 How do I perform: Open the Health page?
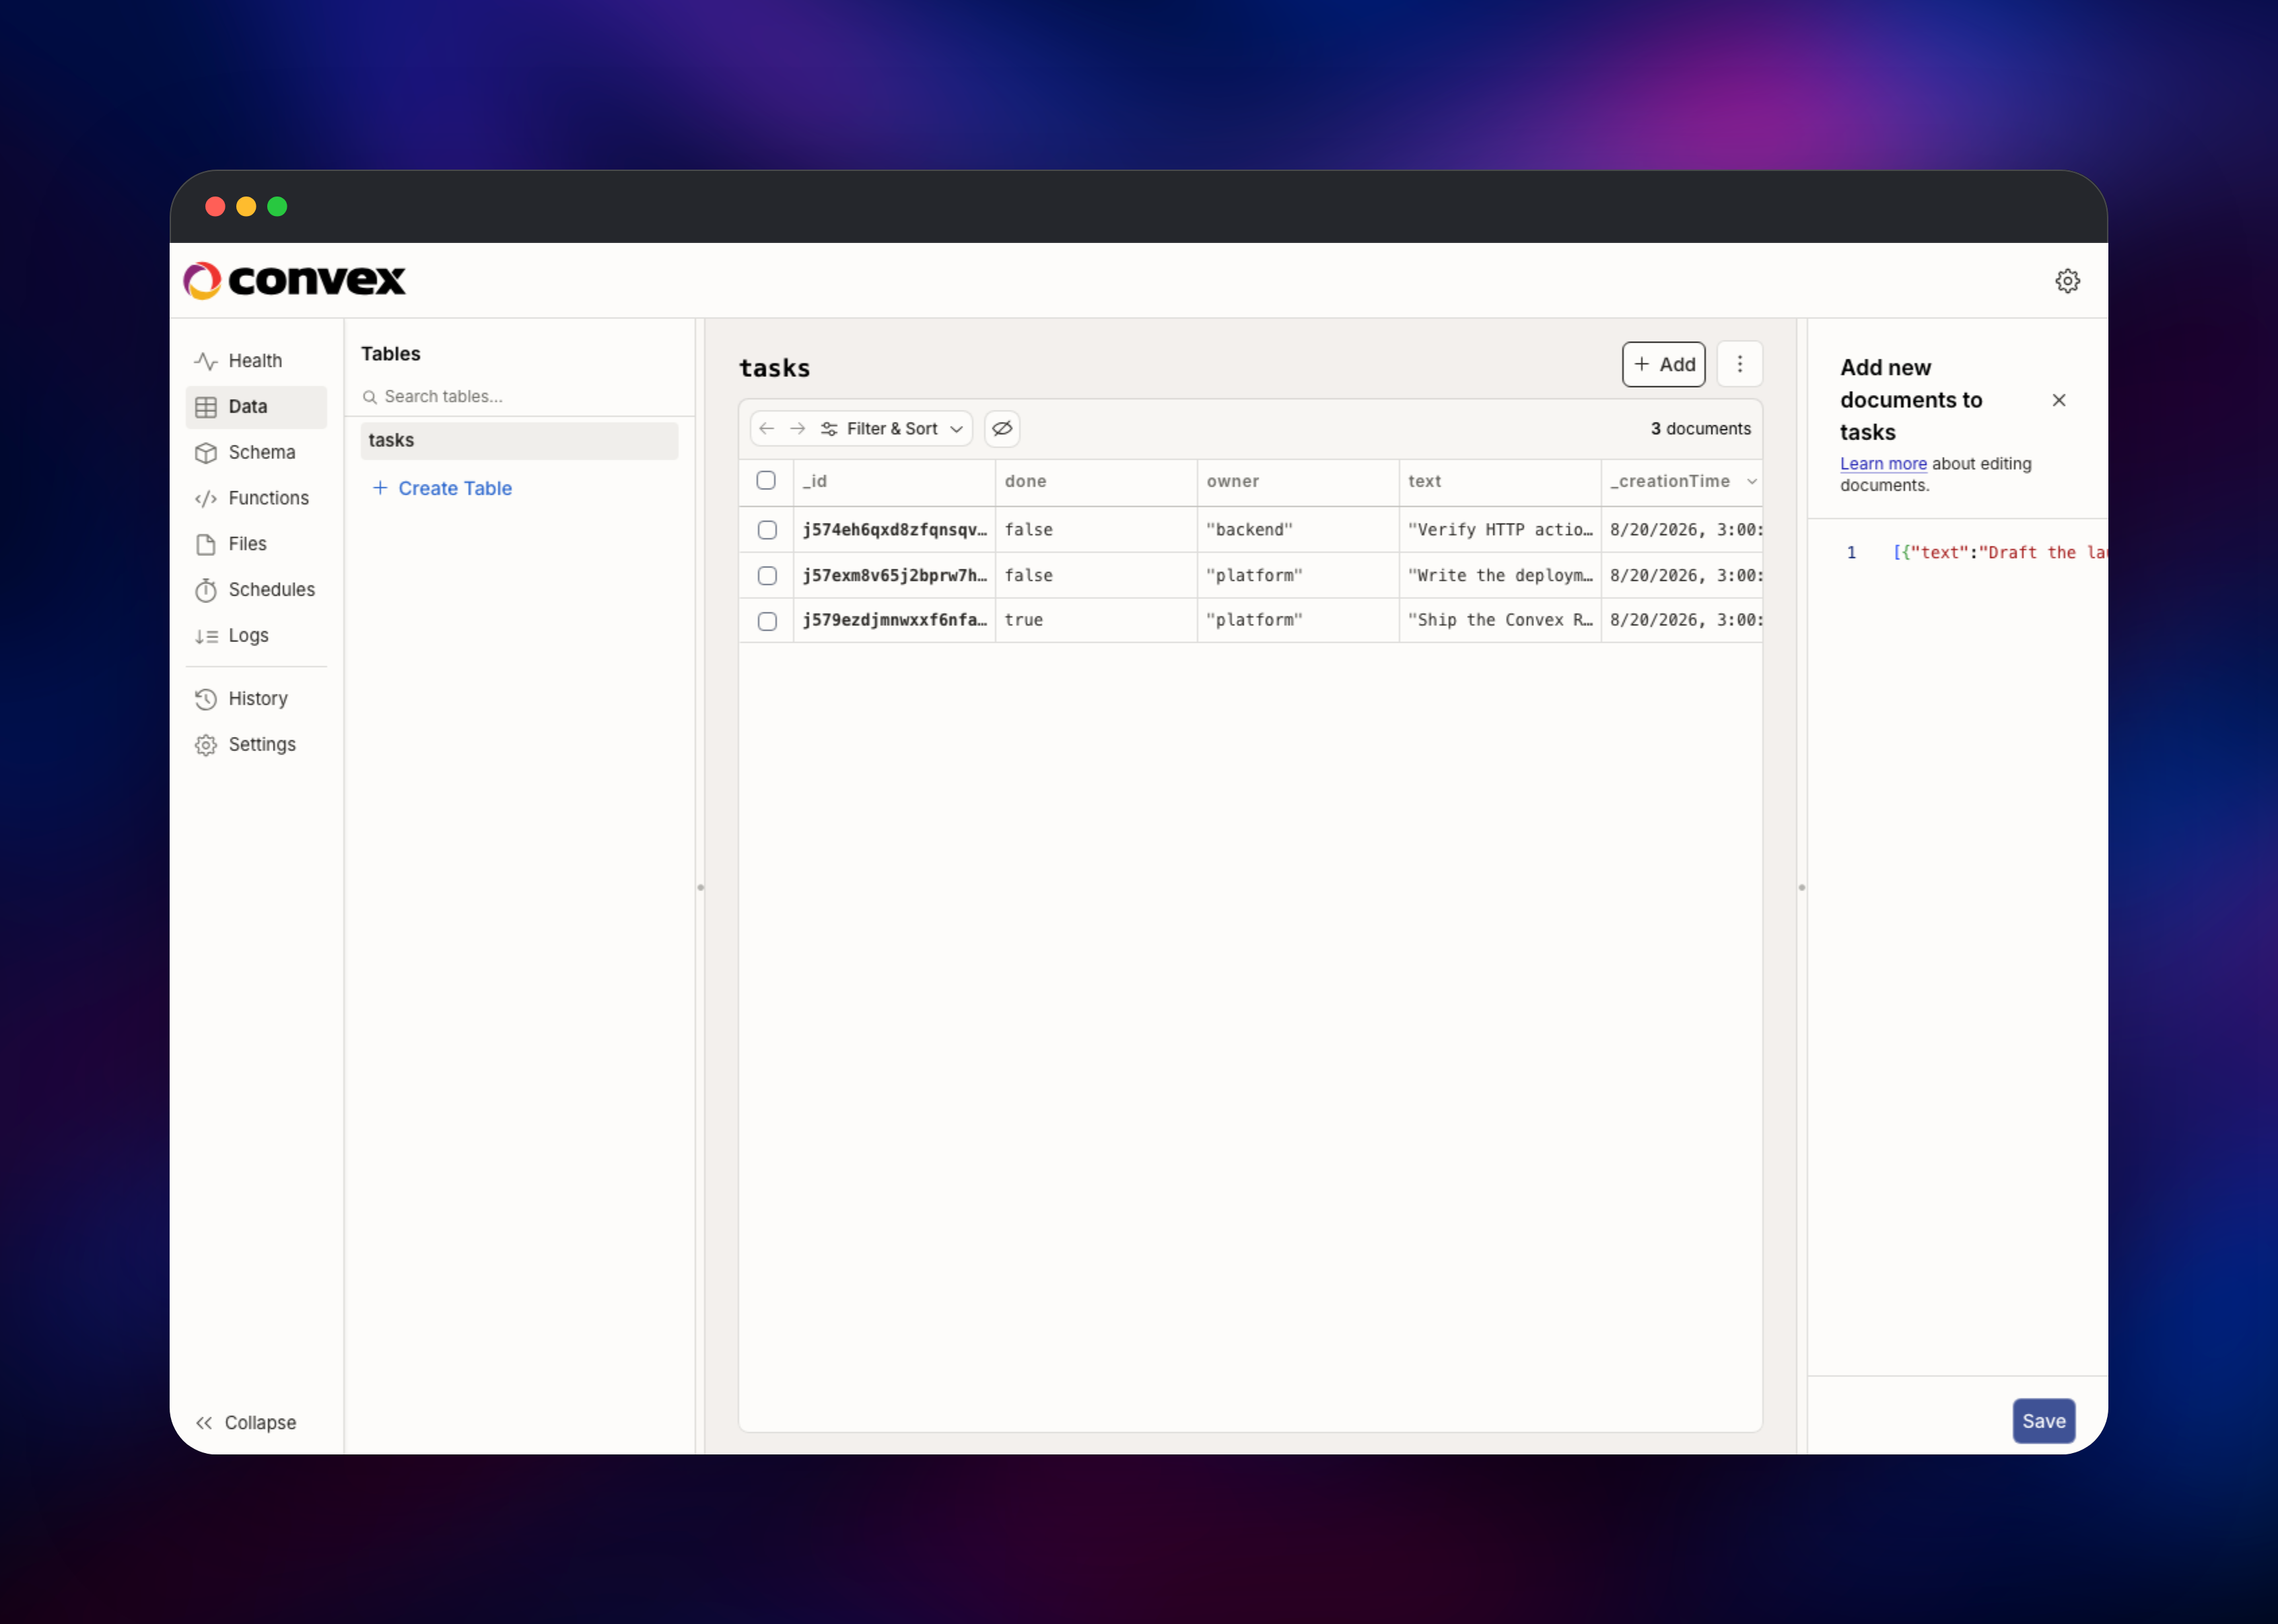point(256,361)
